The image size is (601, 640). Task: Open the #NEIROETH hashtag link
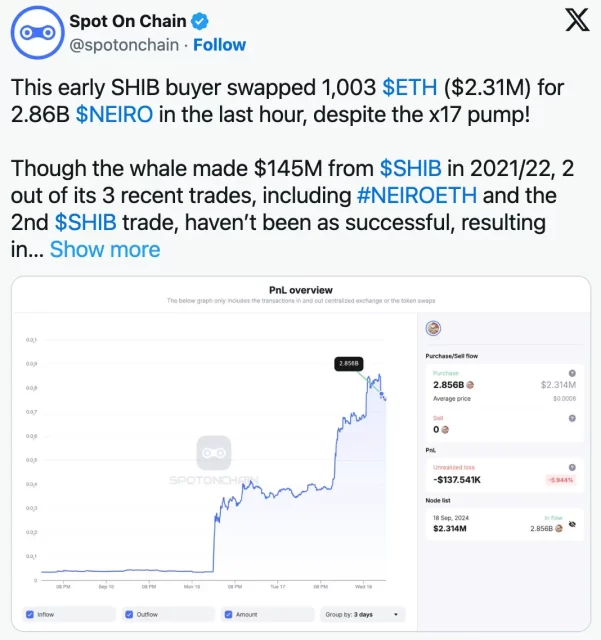(411, 194)
